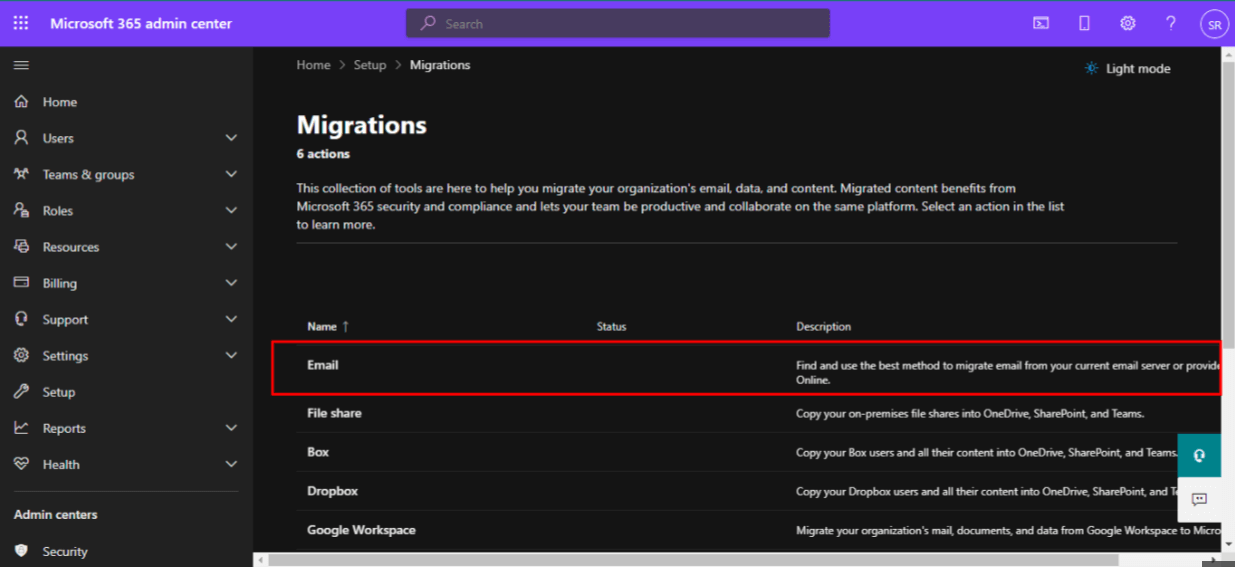
Task: Expand the Reports chevron
Action: point(231,428)
